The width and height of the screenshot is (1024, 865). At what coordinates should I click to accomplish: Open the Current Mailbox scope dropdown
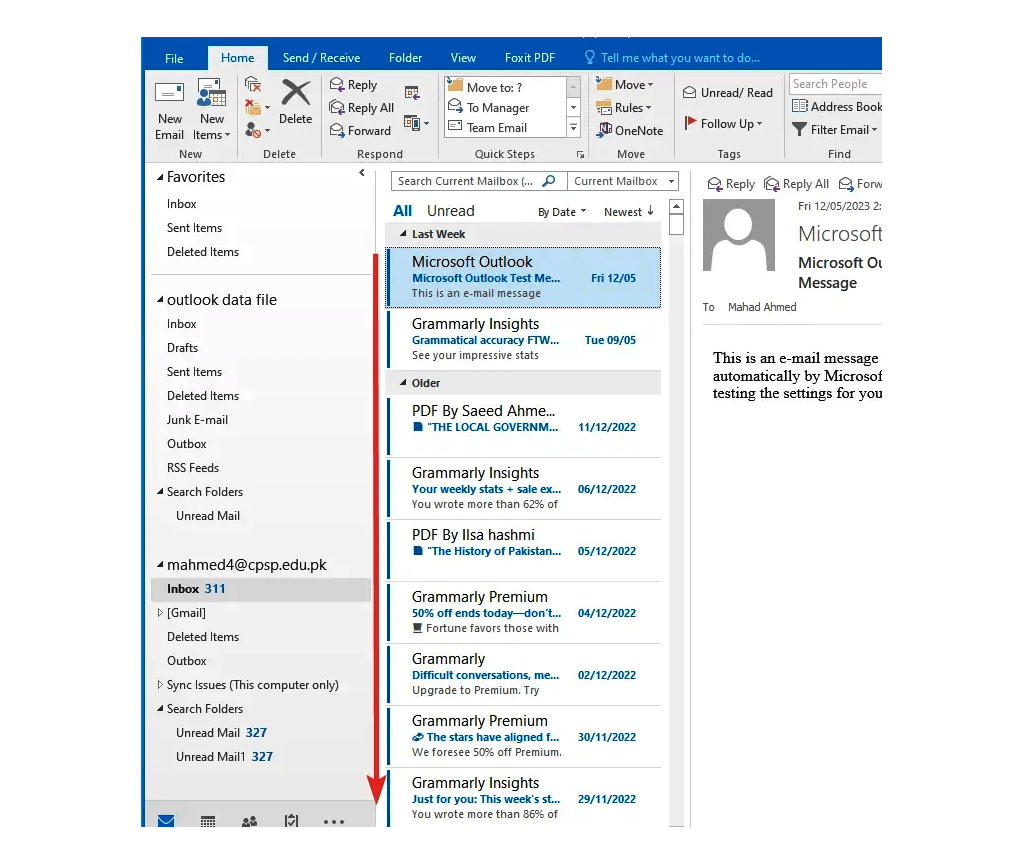point(623,181)
